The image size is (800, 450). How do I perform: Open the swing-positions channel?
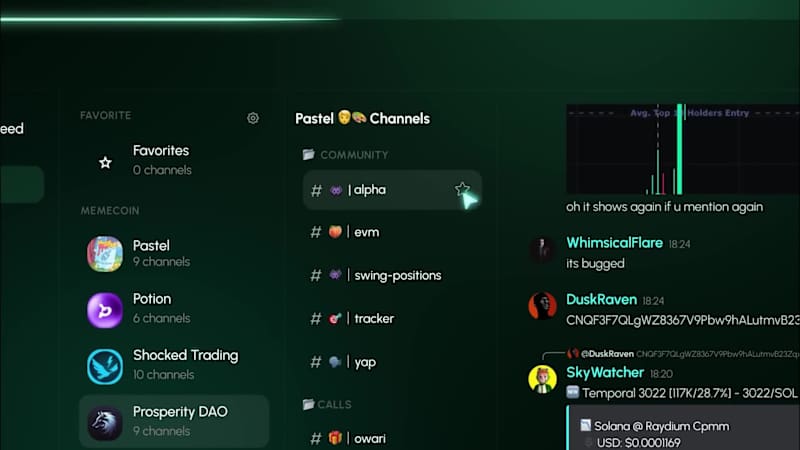pos(392,276)
